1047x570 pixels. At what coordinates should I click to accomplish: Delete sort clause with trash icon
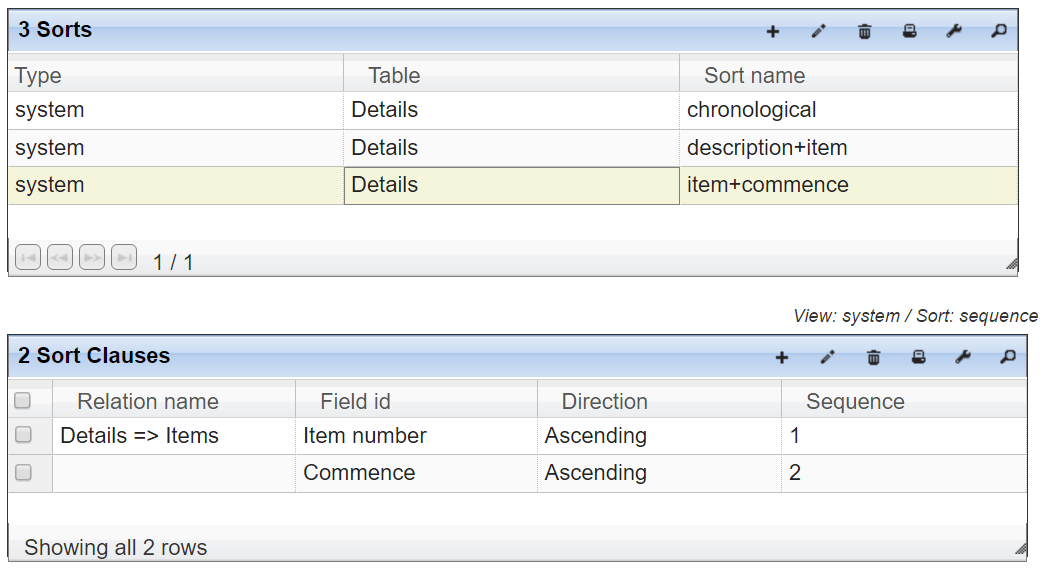point(873,358)
